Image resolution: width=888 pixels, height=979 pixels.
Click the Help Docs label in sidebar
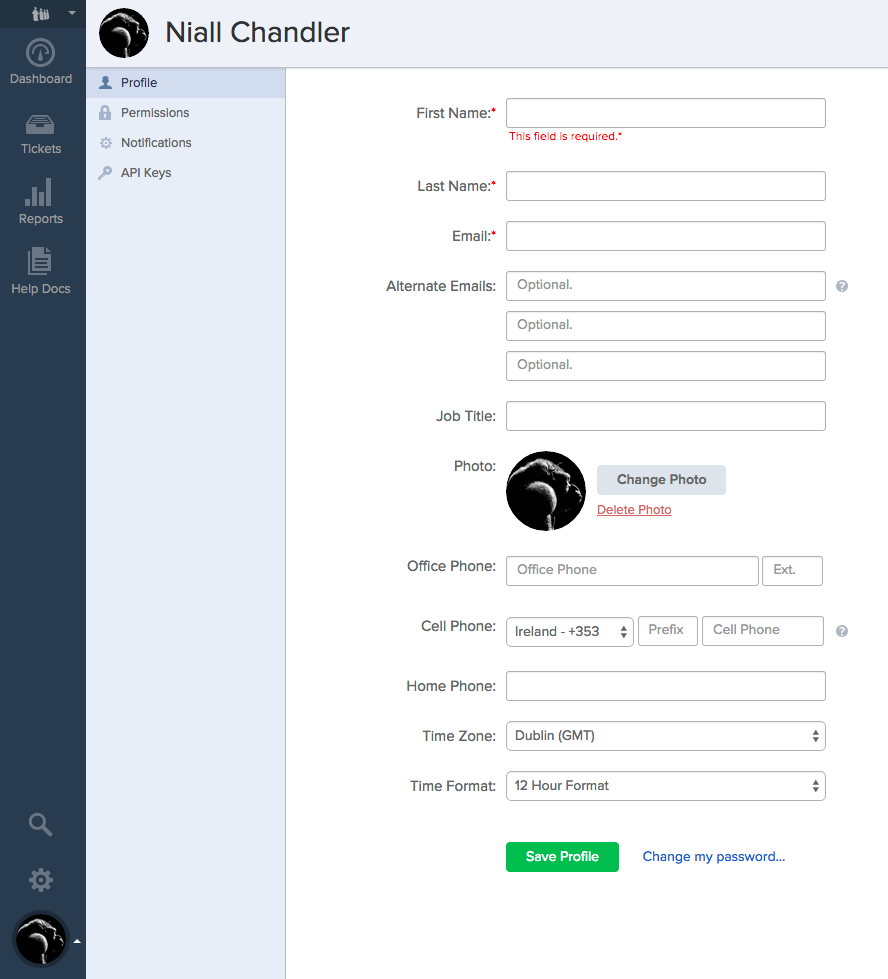(x=41, y=288)
